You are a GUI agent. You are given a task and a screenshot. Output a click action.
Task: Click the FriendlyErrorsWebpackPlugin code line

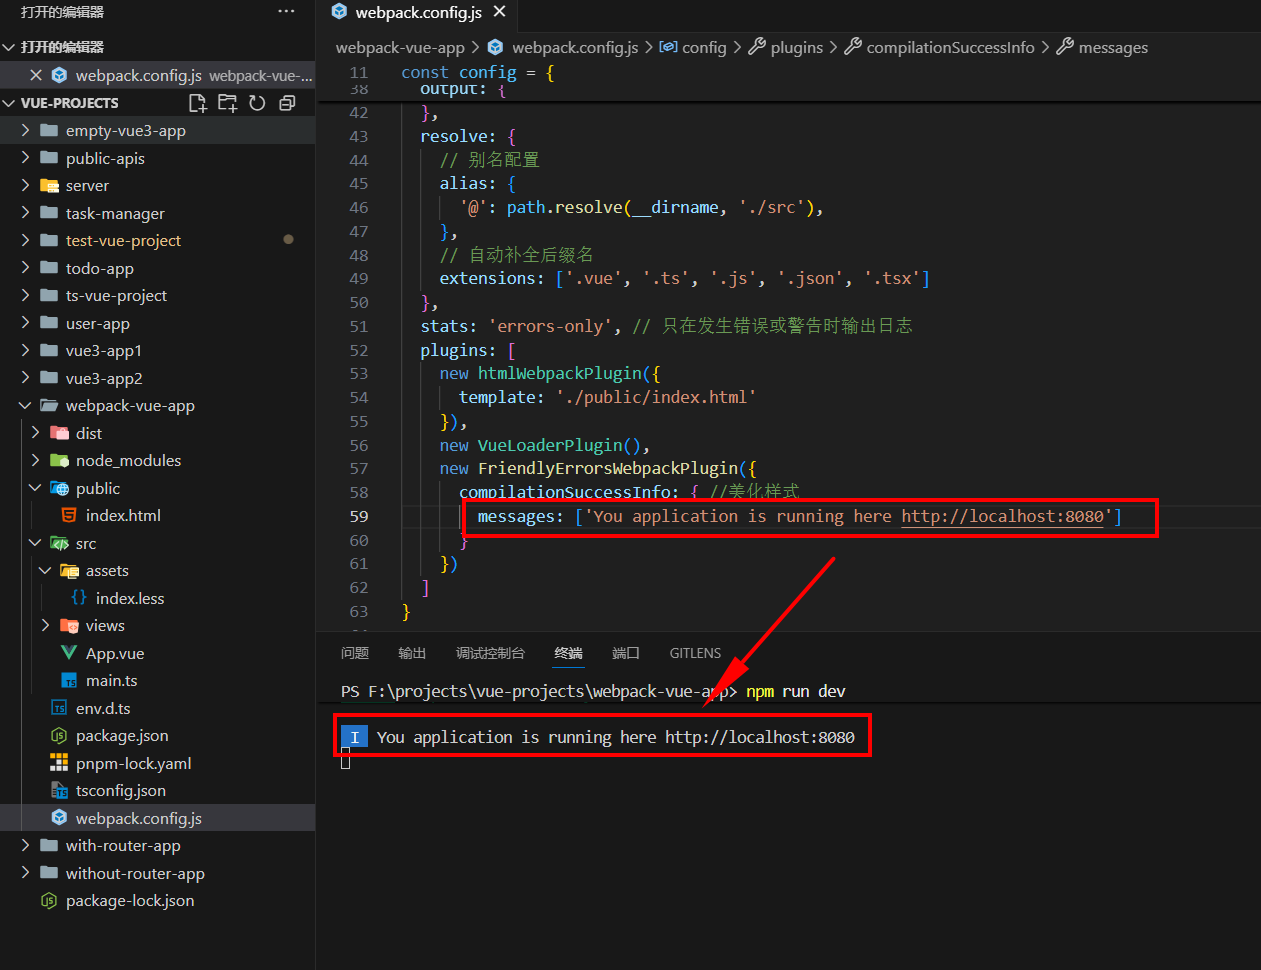598,469
